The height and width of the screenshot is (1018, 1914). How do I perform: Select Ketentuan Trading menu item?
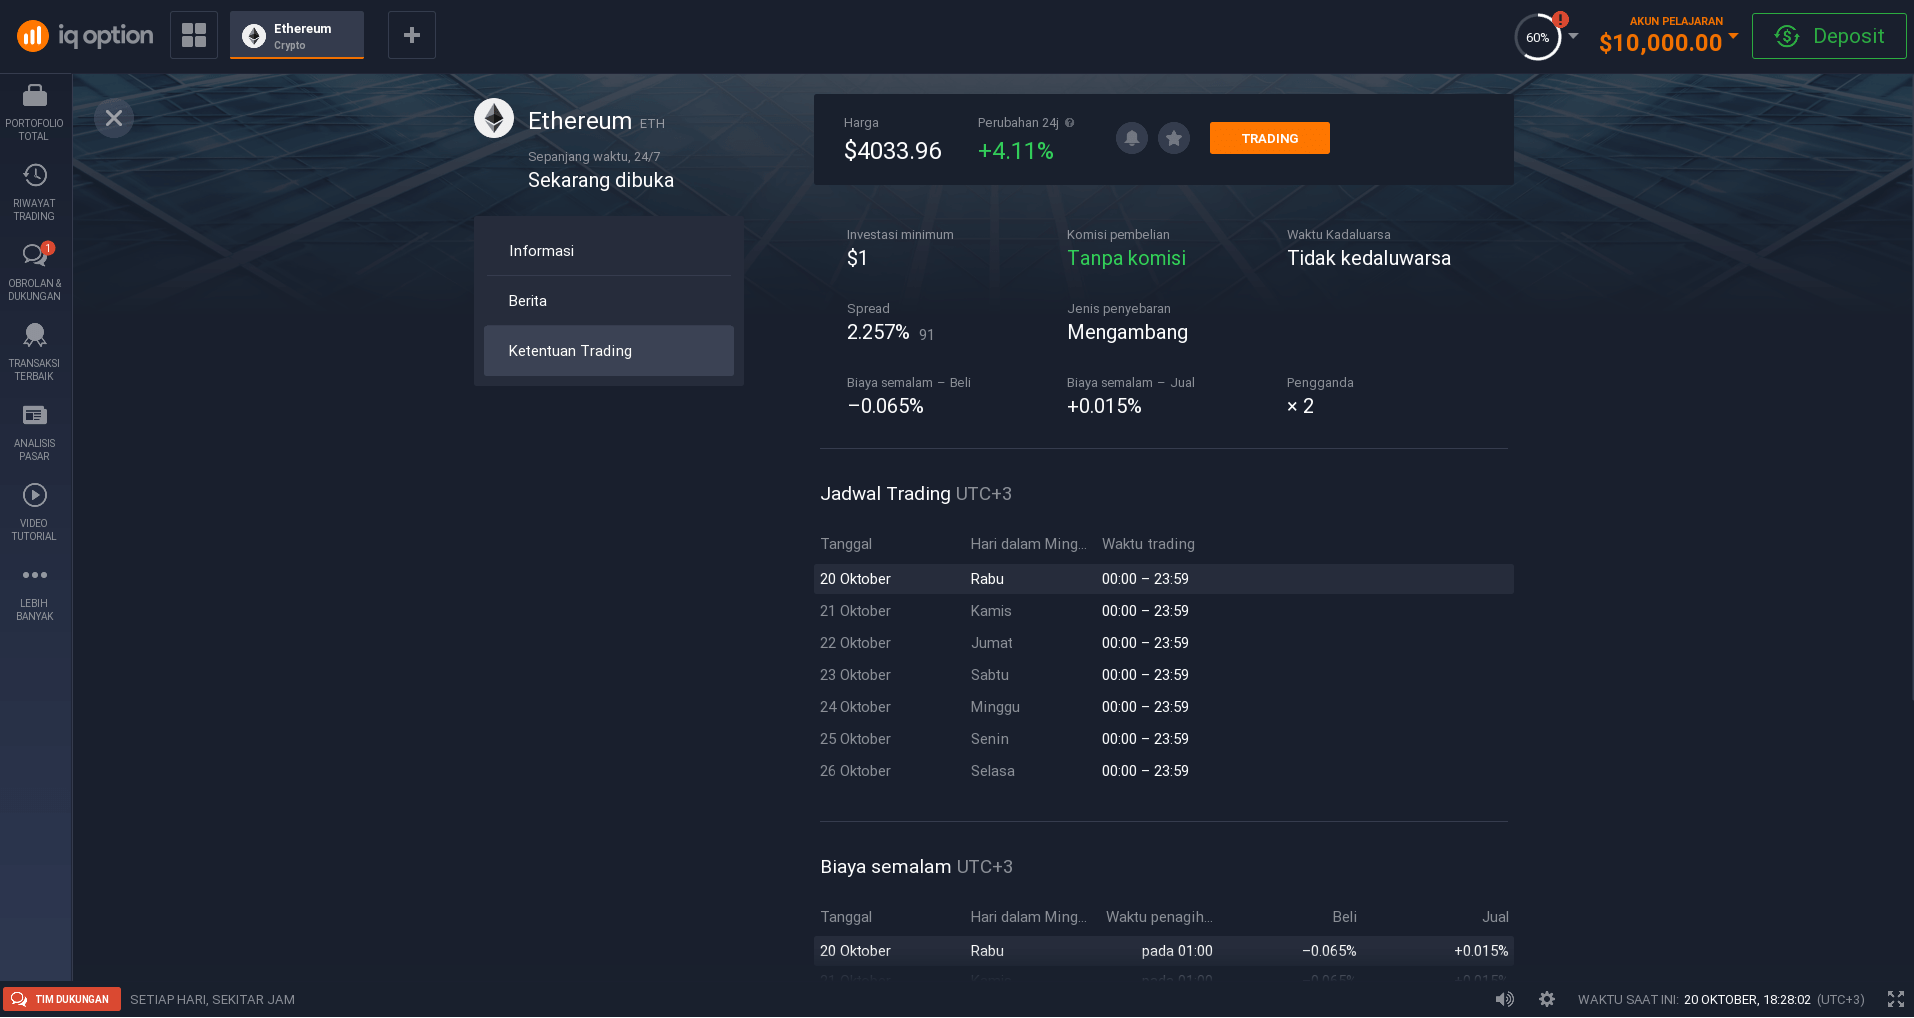(570, 351)
